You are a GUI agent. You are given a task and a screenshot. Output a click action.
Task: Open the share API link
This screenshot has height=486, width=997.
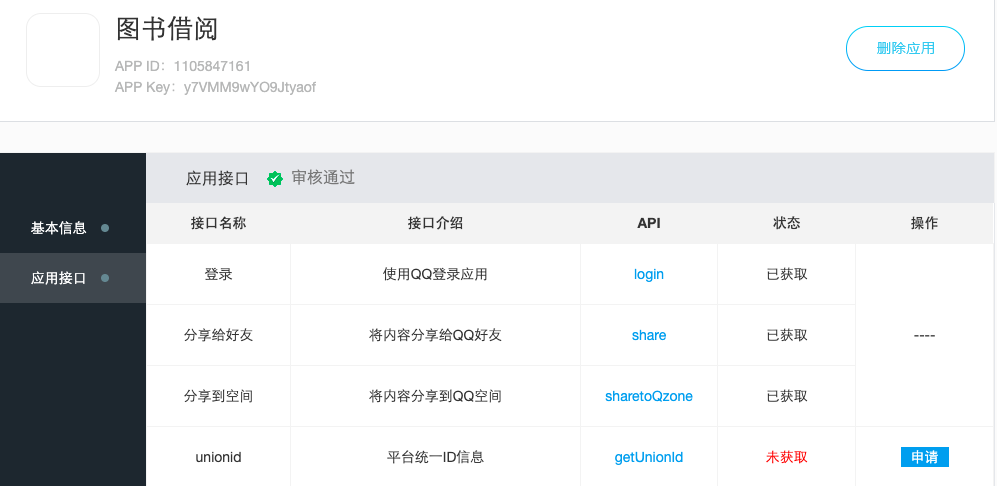coord(649,335)
